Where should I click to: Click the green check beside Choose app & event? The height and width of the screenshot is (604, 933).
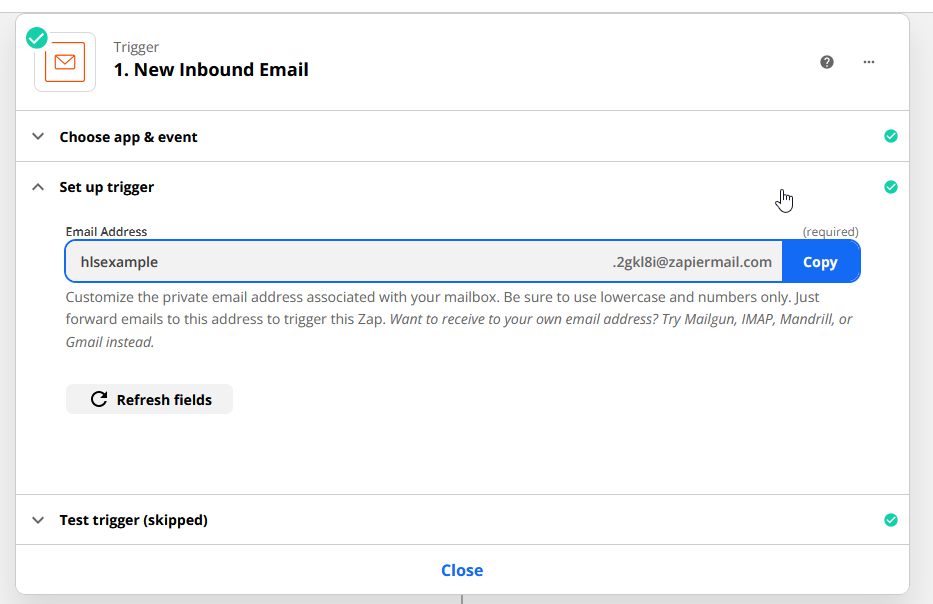pyautogui.click(x=890, y=136)
